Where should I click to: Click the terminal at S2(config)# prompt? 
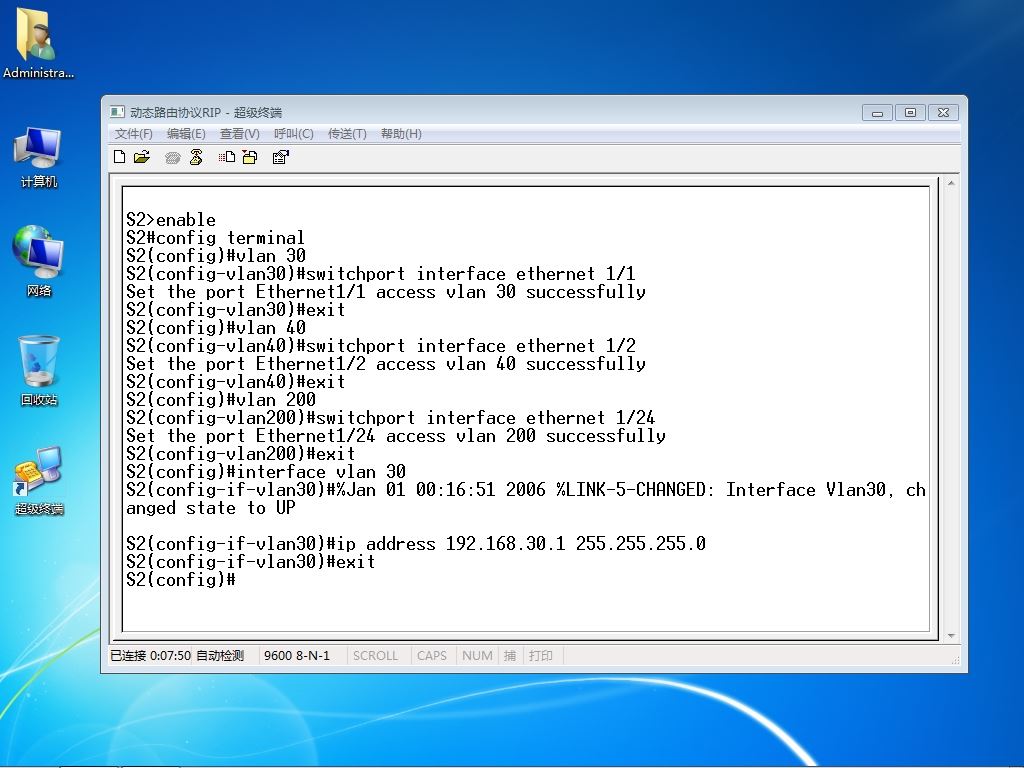[x=181, y=579]
